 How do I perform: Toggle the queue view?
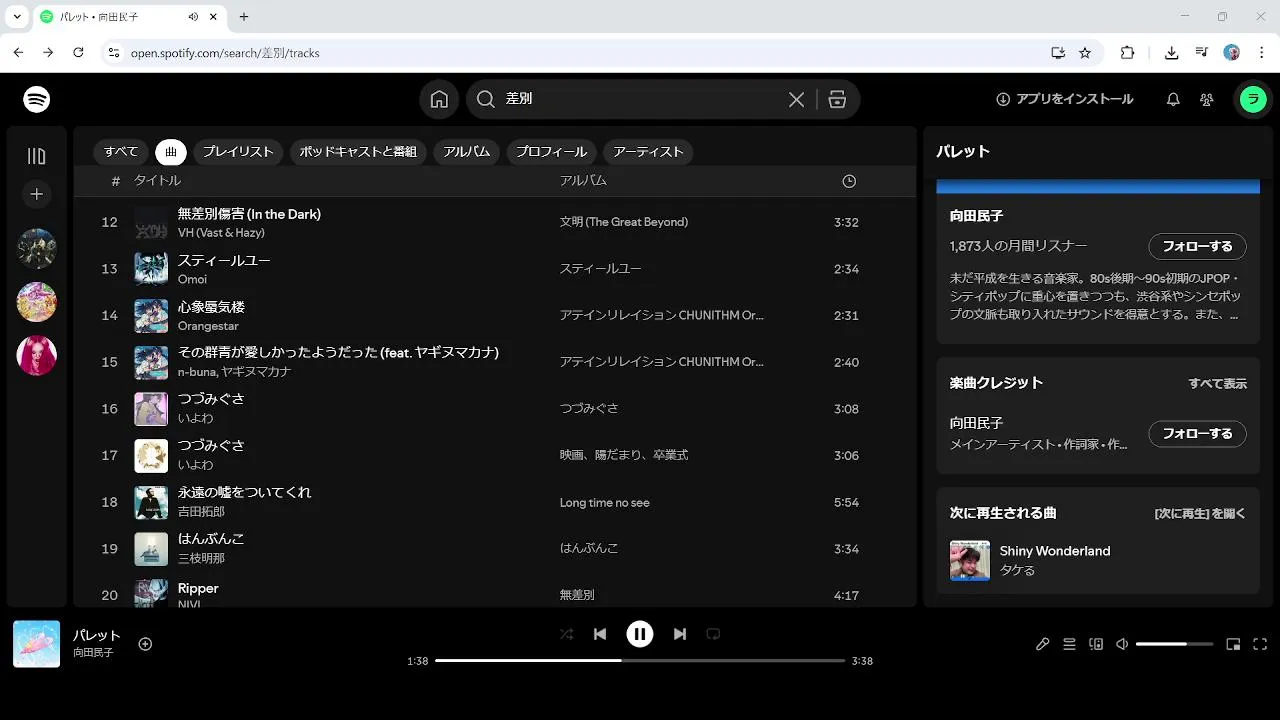point(1069,644)
